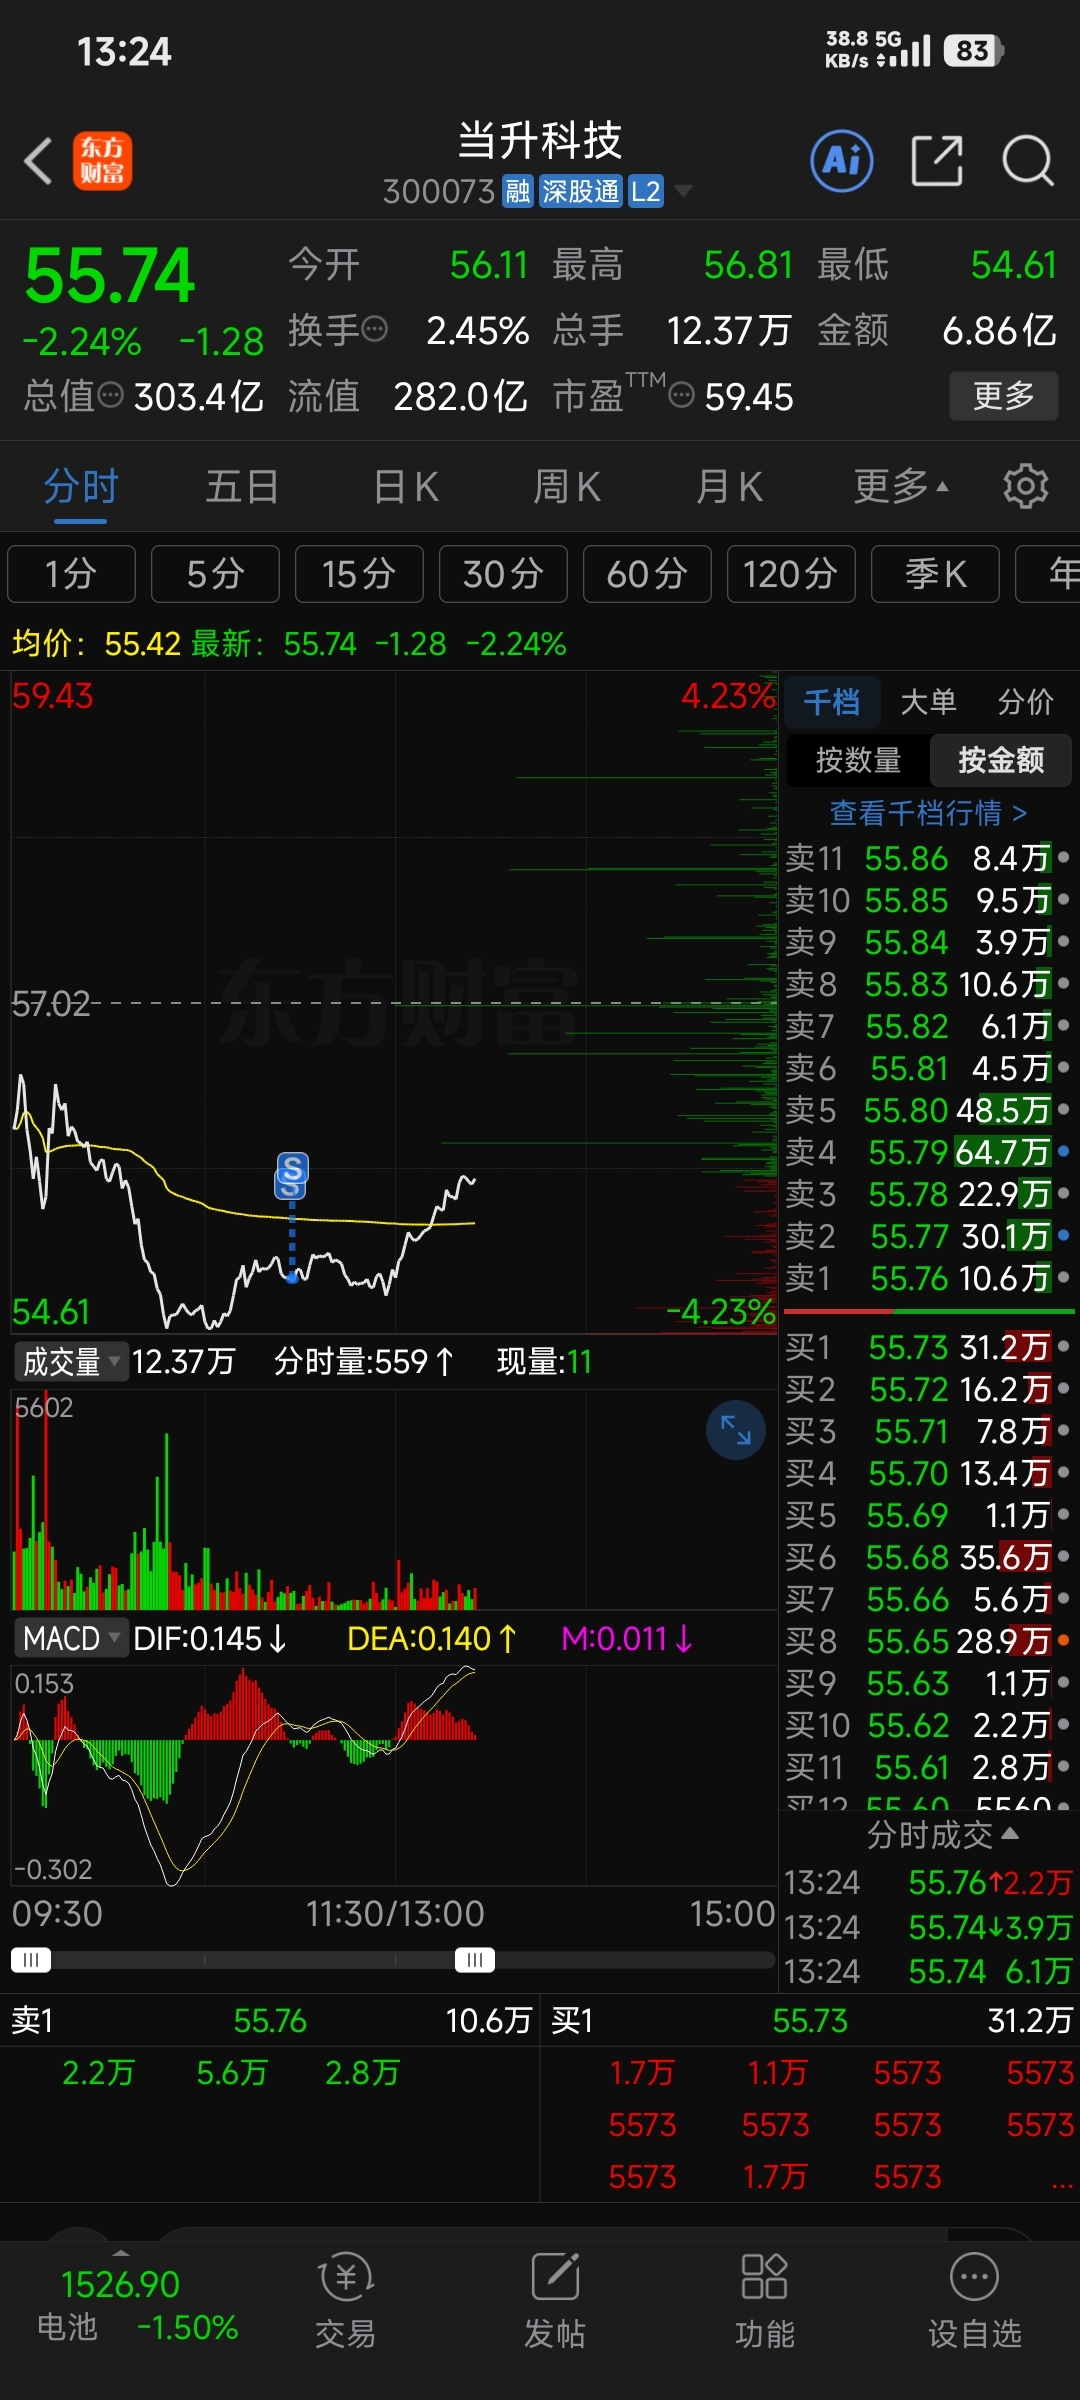Tap the S signal marker on chart

(291, 1174)
